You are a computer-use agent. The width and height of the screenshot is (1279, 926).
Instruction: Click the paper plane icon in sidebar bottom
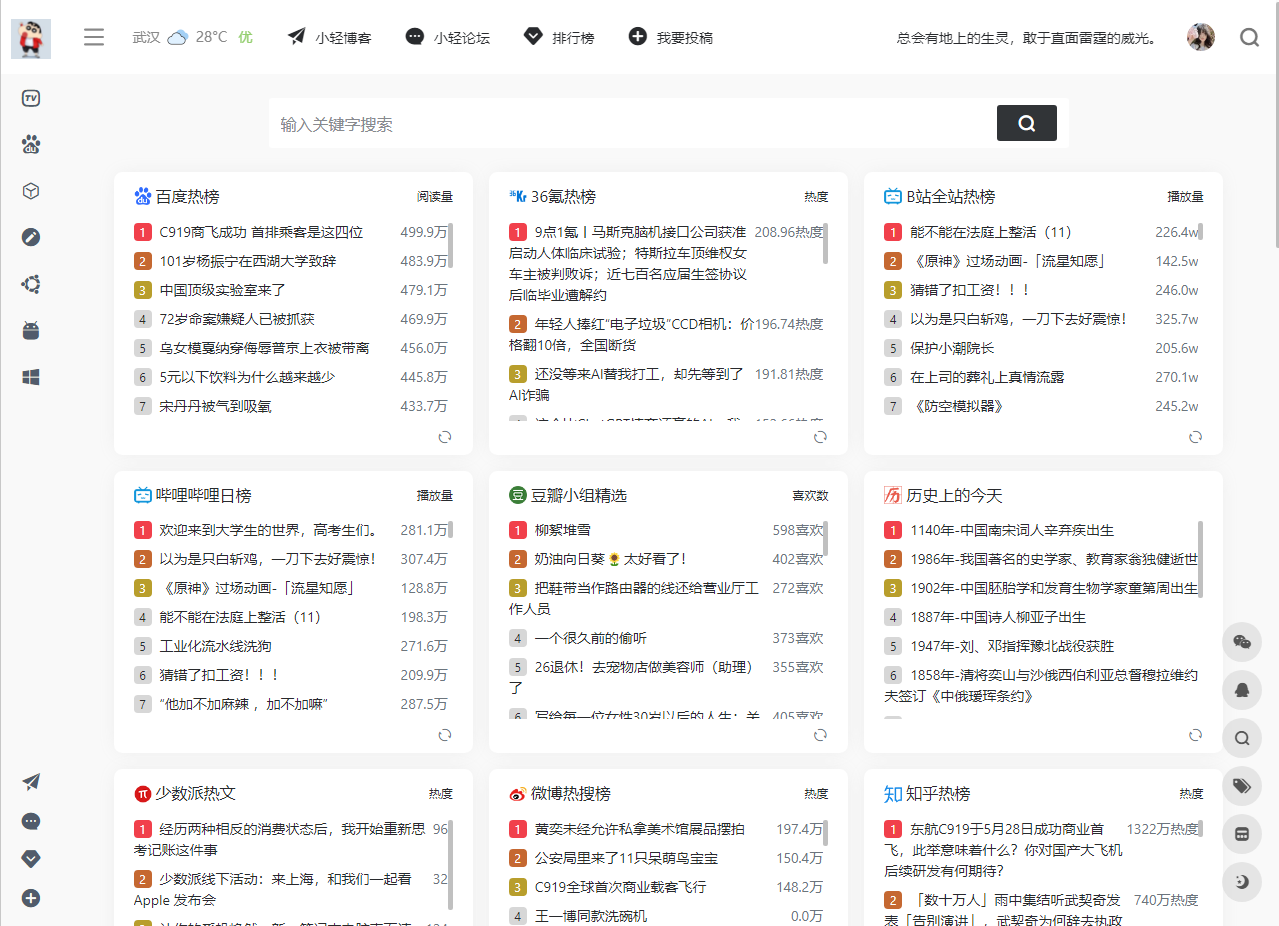point(31,782)
